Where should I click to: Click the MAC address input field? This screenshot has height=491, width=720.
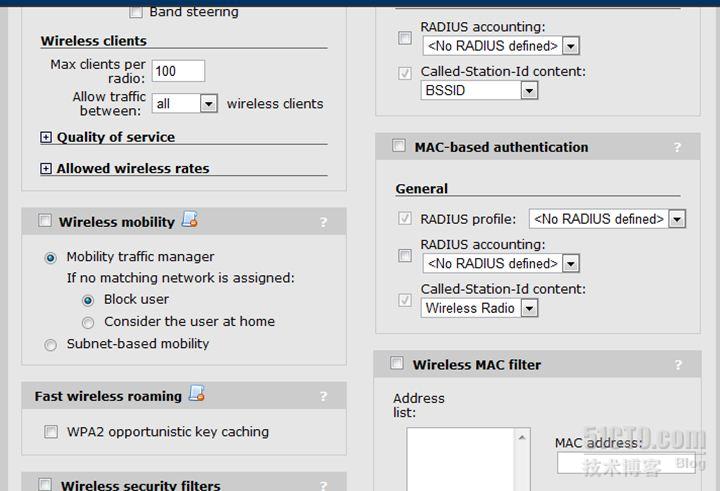pyautogui.click(x=626, y=463)
